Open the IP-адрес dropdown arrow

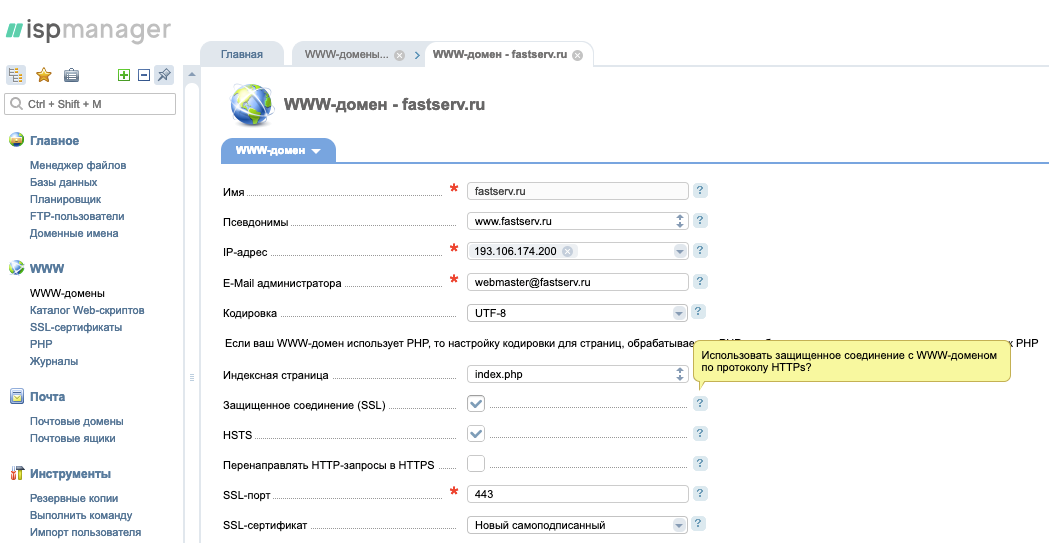(x=679, y=252)
